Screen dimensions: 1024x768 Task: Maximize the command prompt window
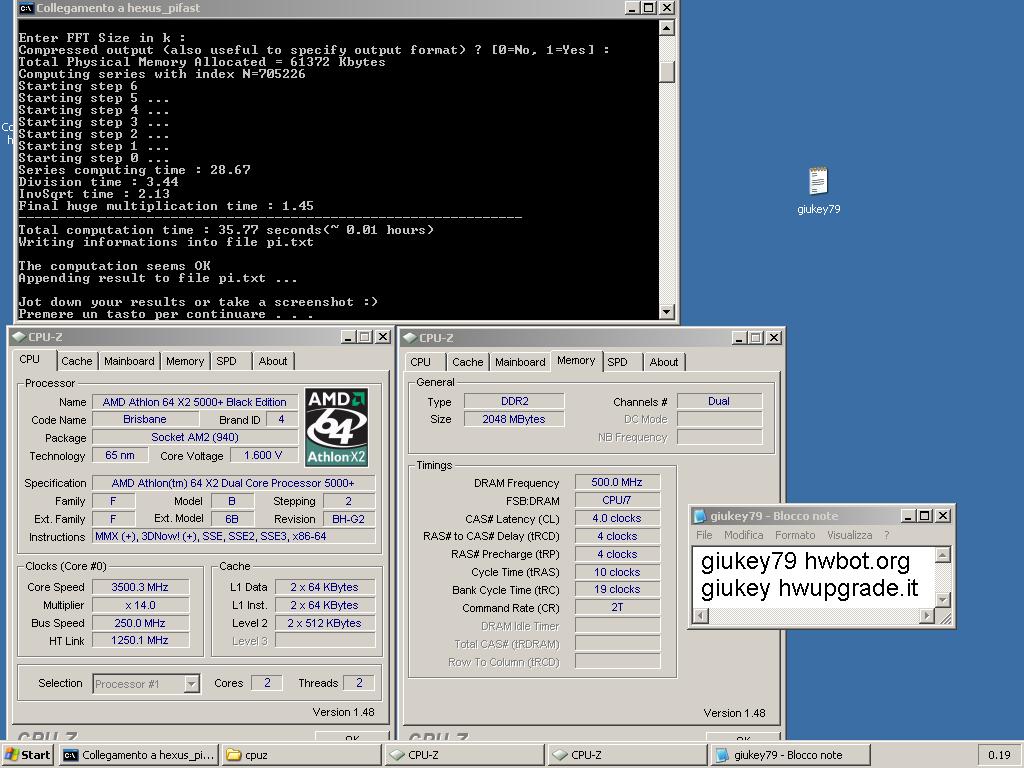click(648, 8)
